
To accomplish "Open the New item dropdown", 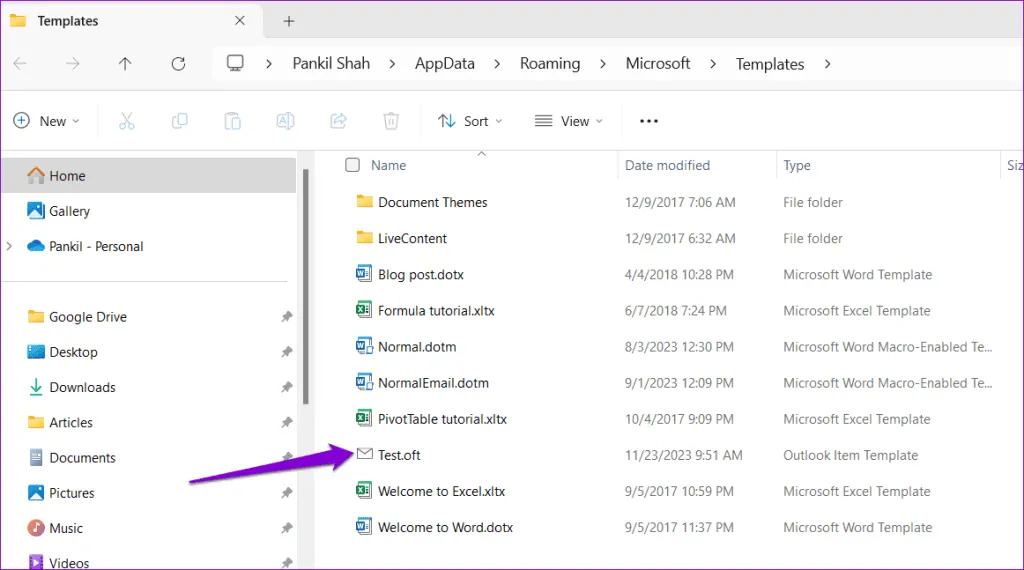I will coord(46,121).
